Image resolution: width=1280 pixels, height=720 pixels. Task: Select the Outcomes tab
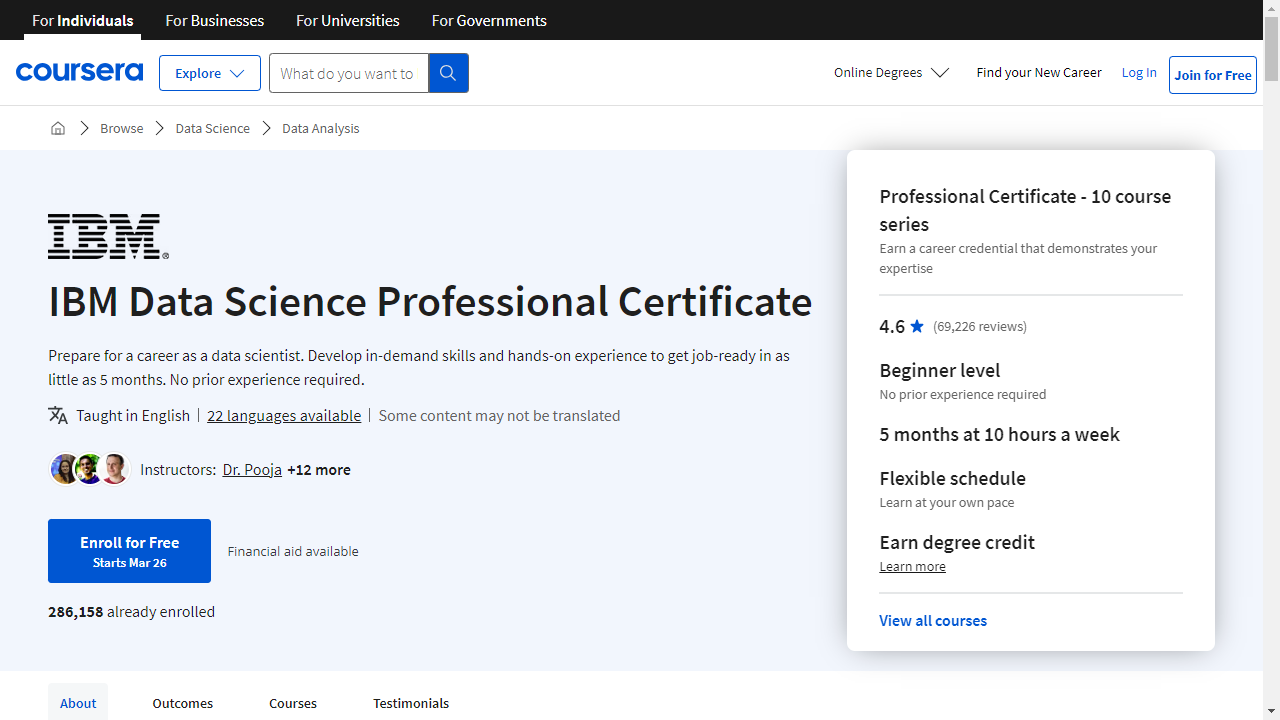pos(183,702)
